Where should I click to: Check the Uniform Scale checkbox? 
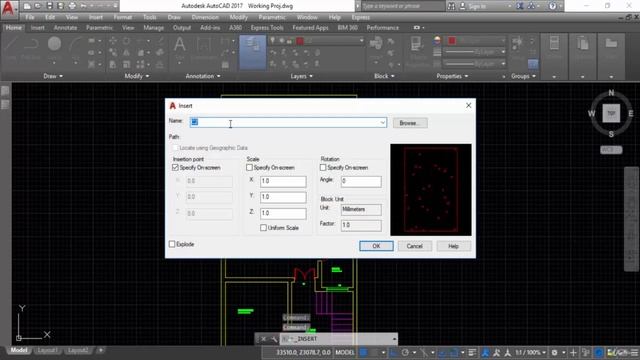(263, 228)
